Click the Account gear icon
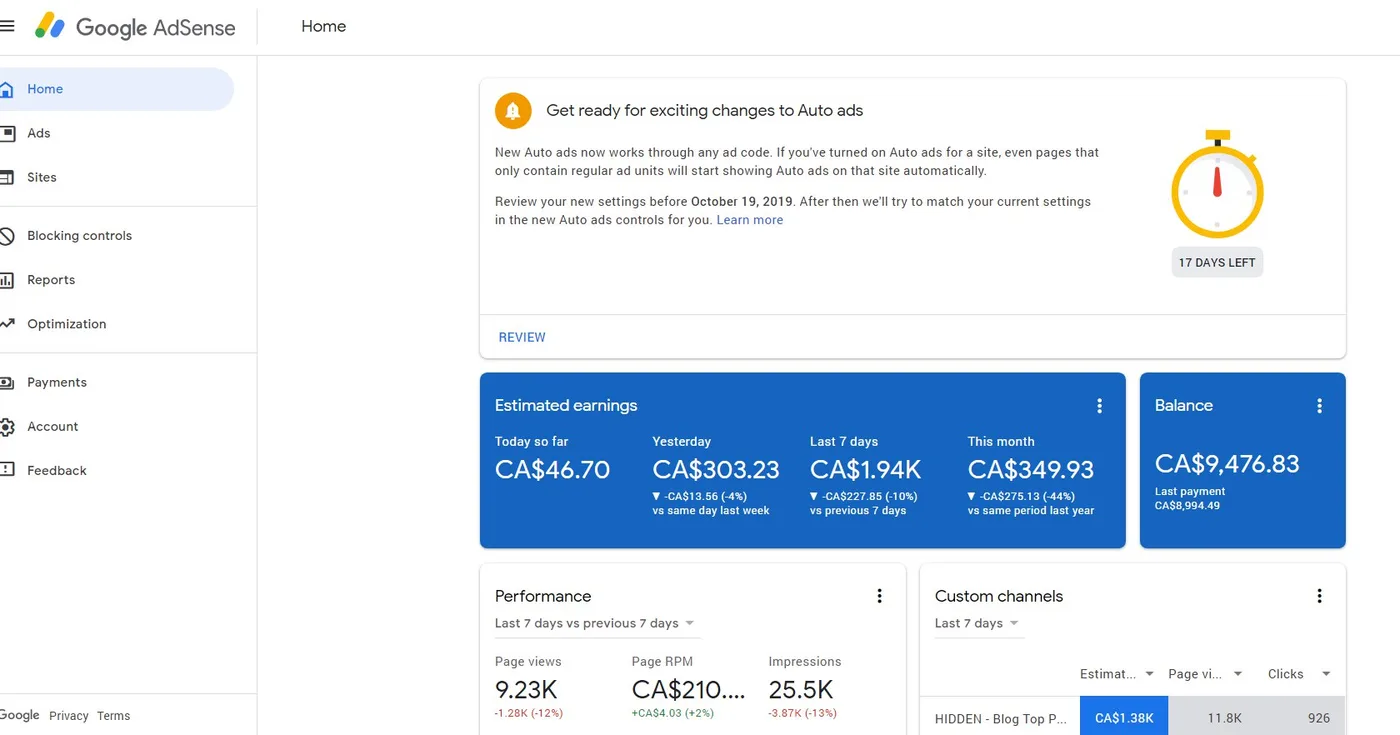The height and width of the screenshot is (735, 1400). point(7,426)
